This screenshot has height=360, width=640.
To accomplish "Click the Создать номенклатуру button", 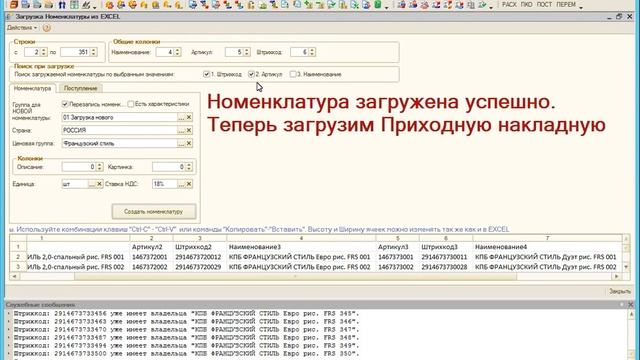I will 153,211.
